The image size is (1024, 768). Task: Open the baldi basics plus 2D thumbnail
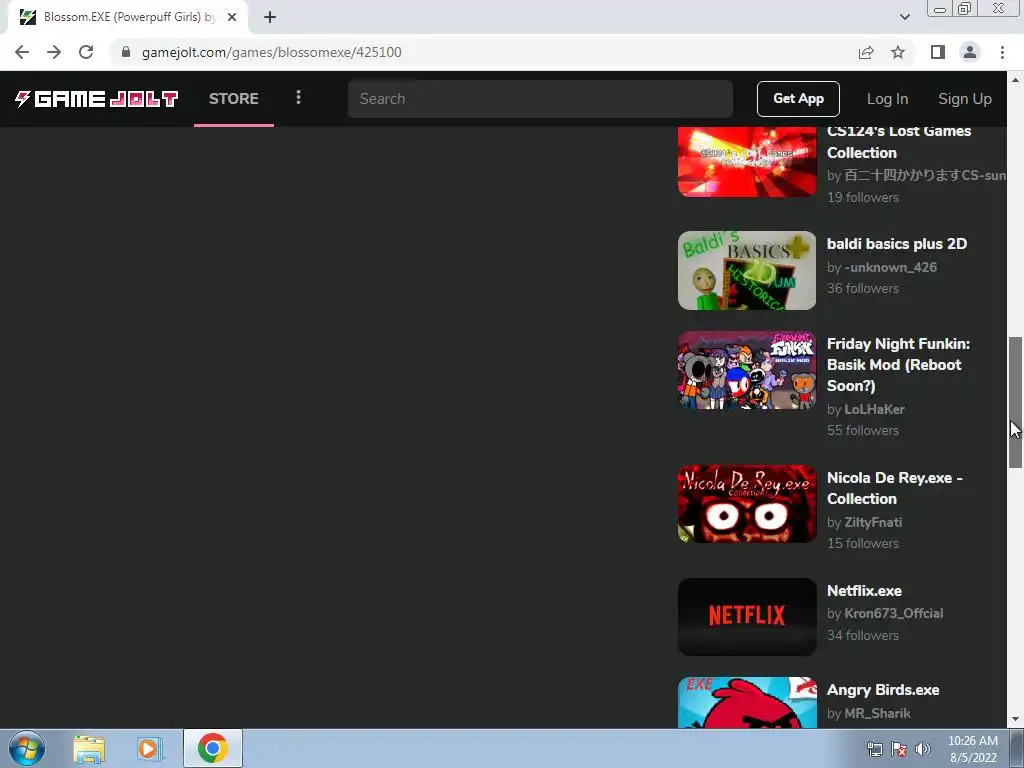(x=747, y=270)
